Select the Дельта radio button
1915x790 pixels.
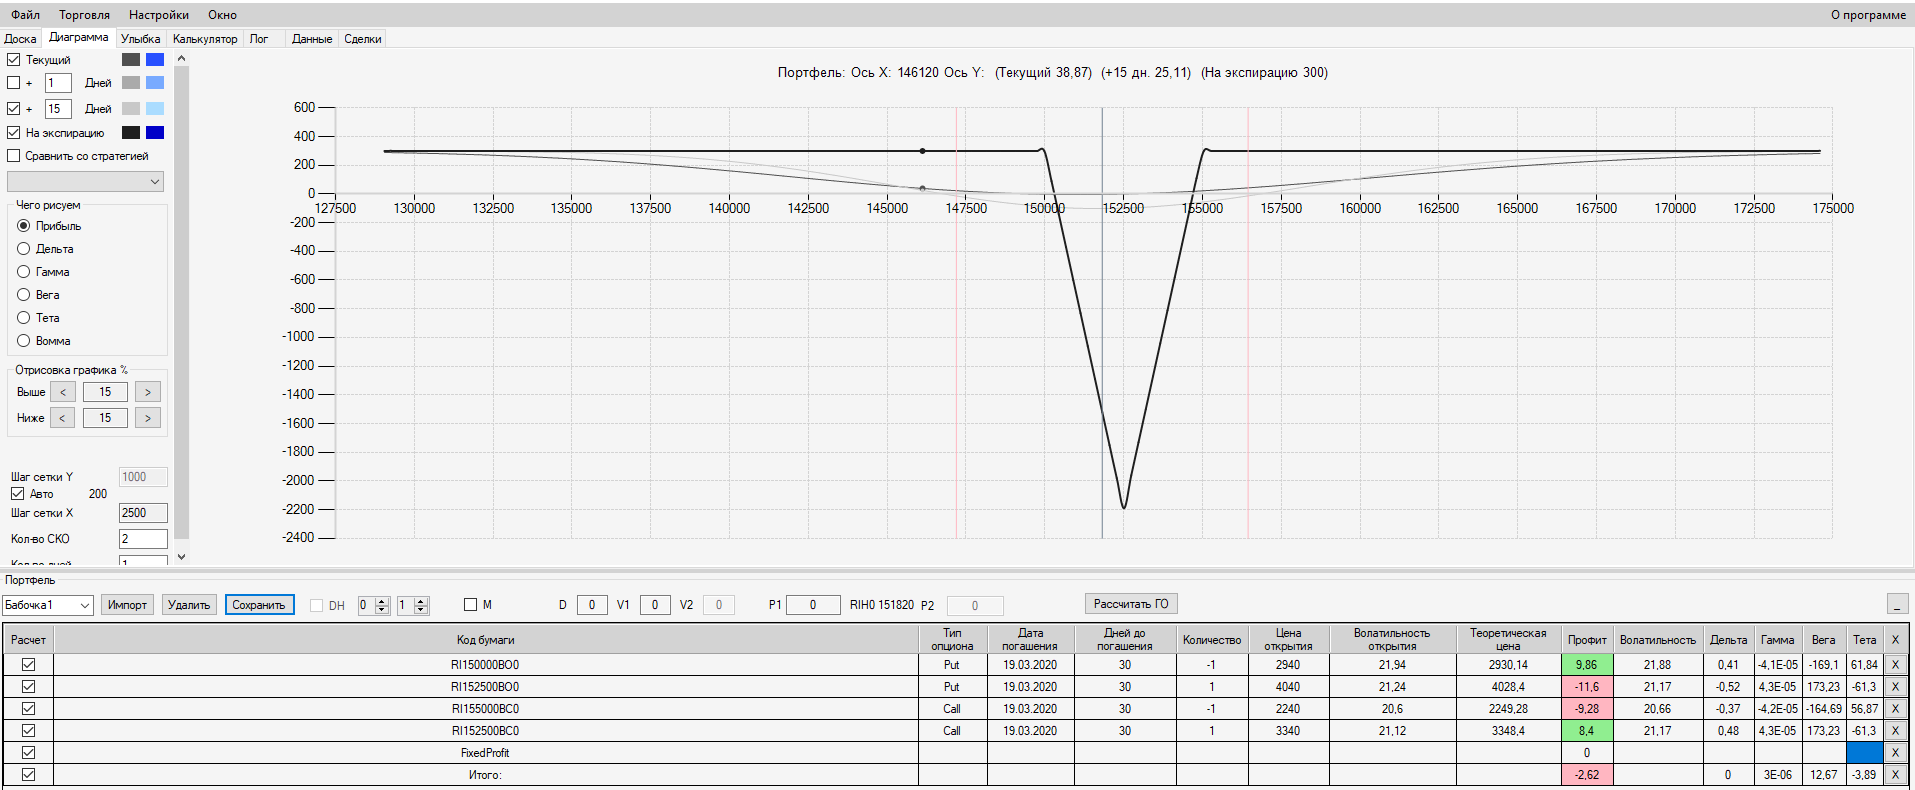(x=24, y=249)
